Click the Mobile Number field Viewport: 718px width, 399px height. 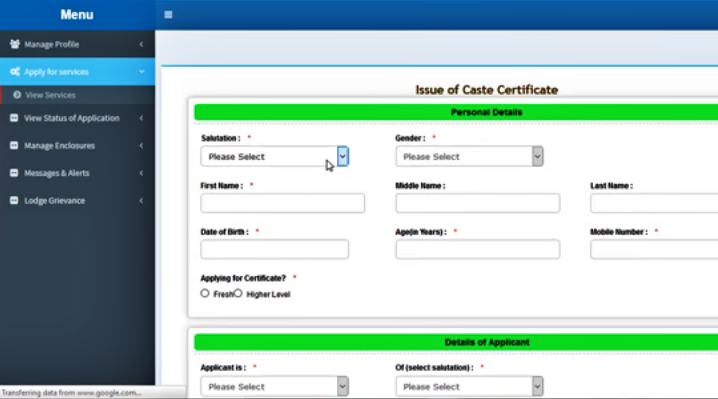[654, 249]
